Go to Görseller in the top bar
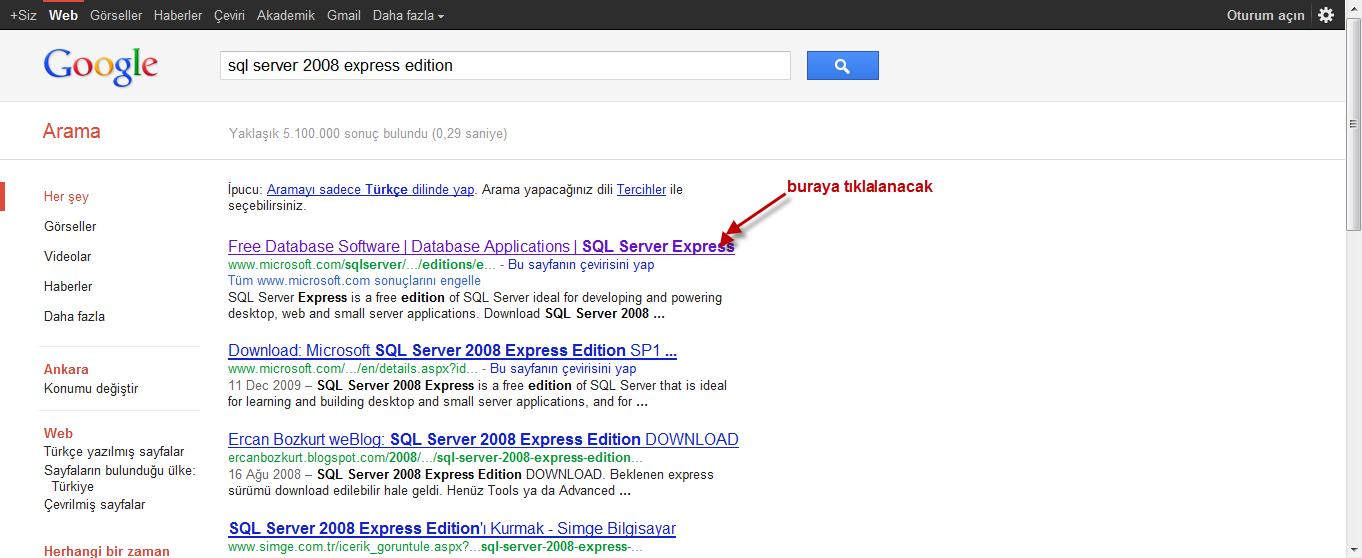This screenshot has height=558, width=1362. [116, 15]
